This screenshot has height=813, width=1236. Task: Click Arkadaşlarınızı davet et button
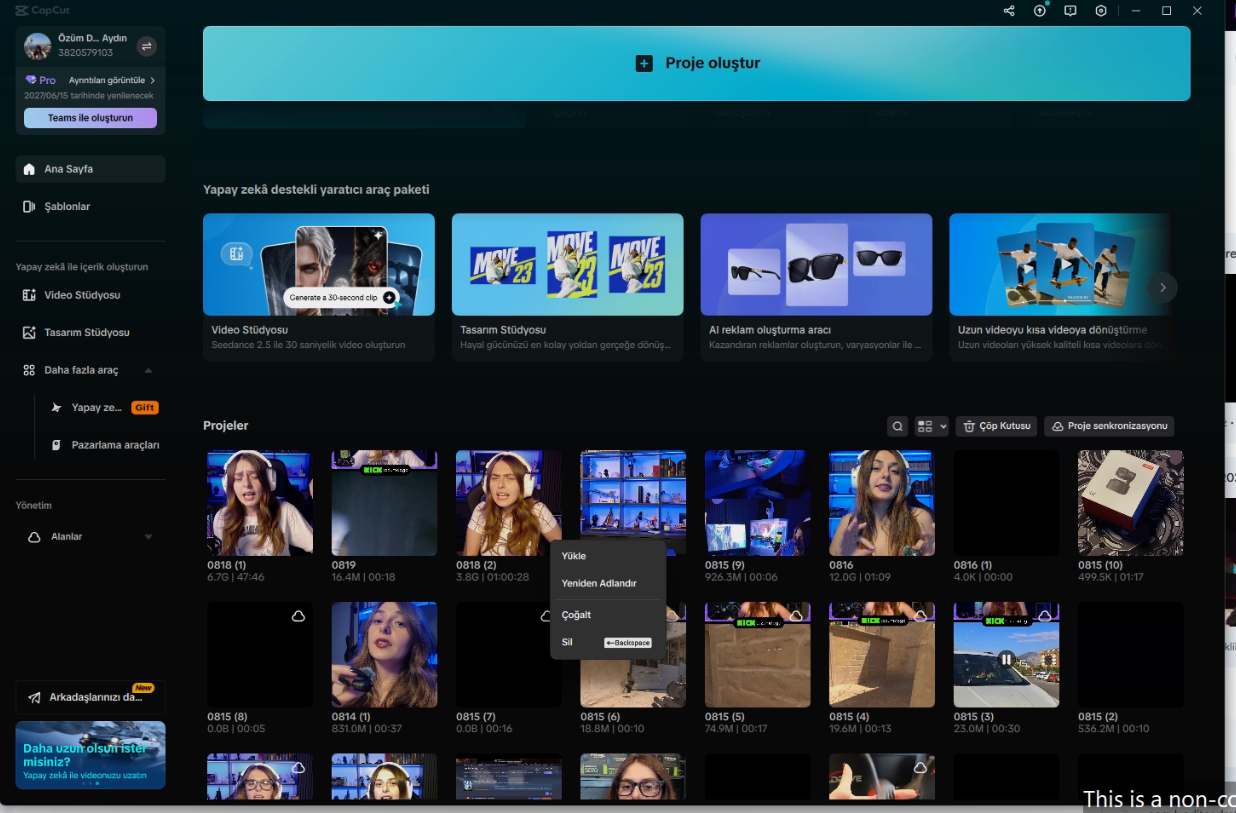[90, 697]
